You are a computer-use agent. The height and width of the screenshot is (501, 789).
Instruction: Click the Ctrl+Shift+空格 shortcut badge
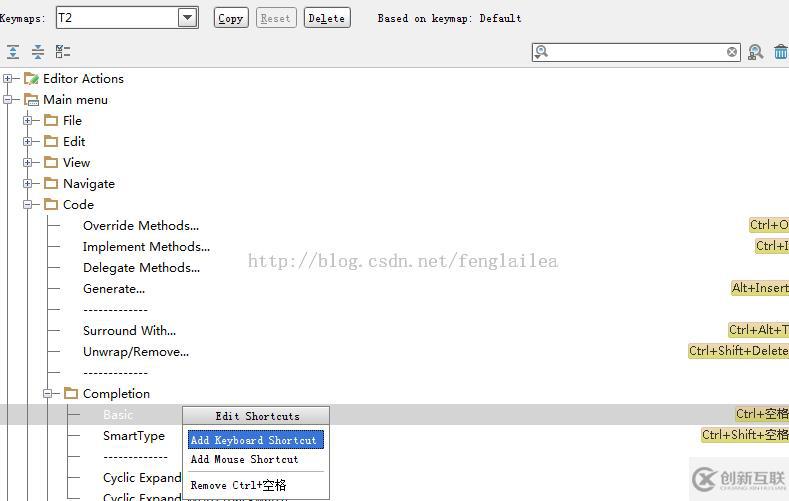(745, 435)
